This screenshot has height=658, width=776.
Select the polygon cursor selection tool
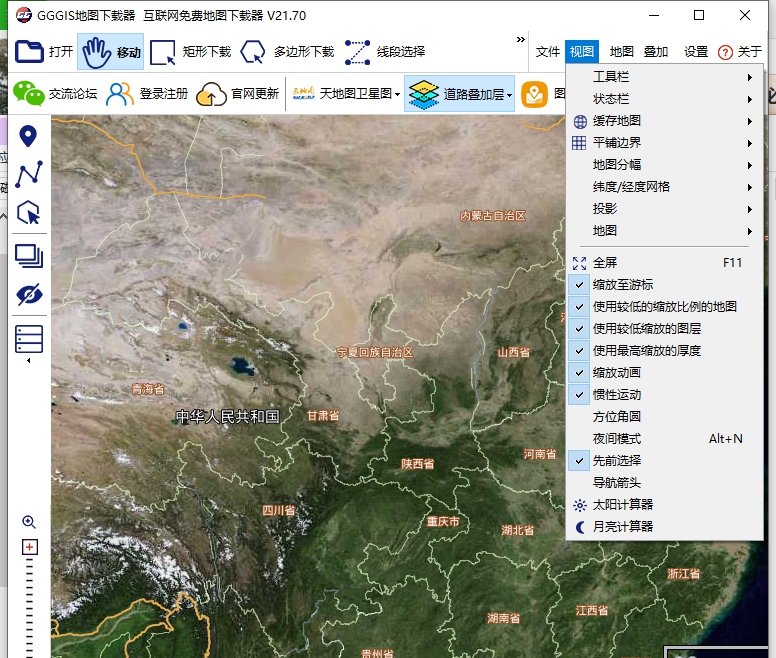point(29,213)
